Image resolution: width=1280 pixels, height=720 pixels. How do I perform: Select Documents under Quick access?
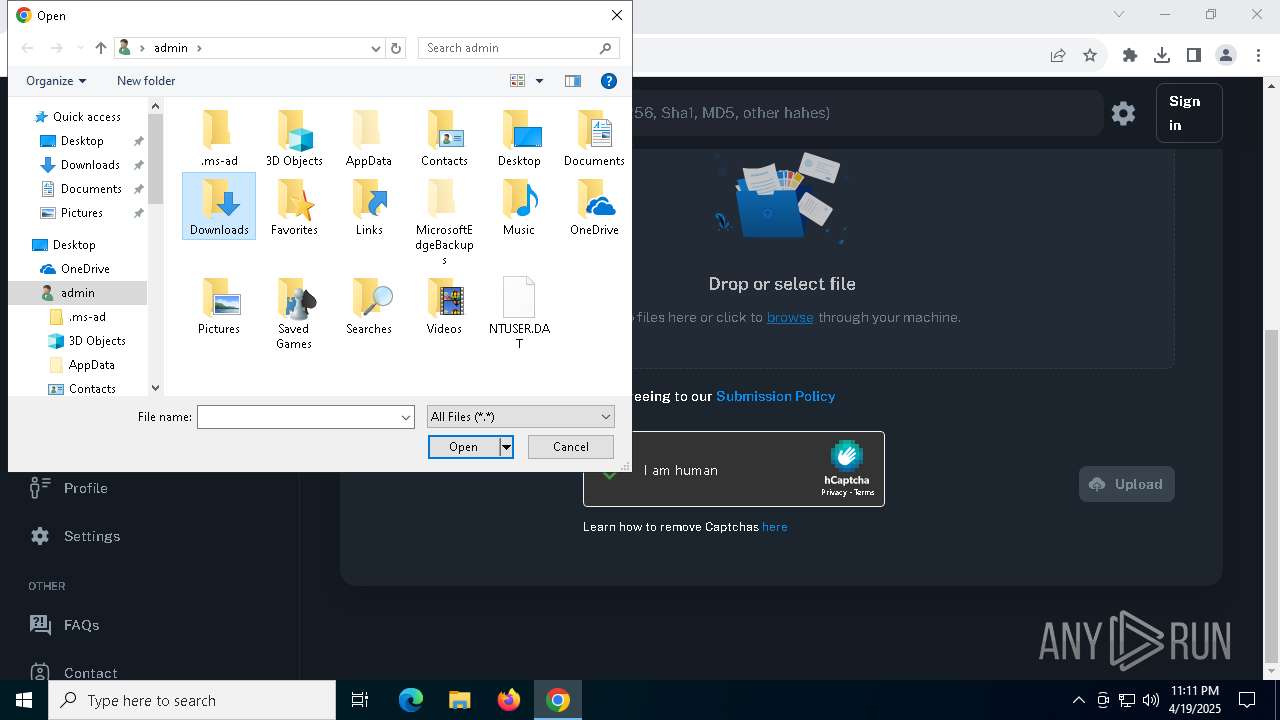91,189
